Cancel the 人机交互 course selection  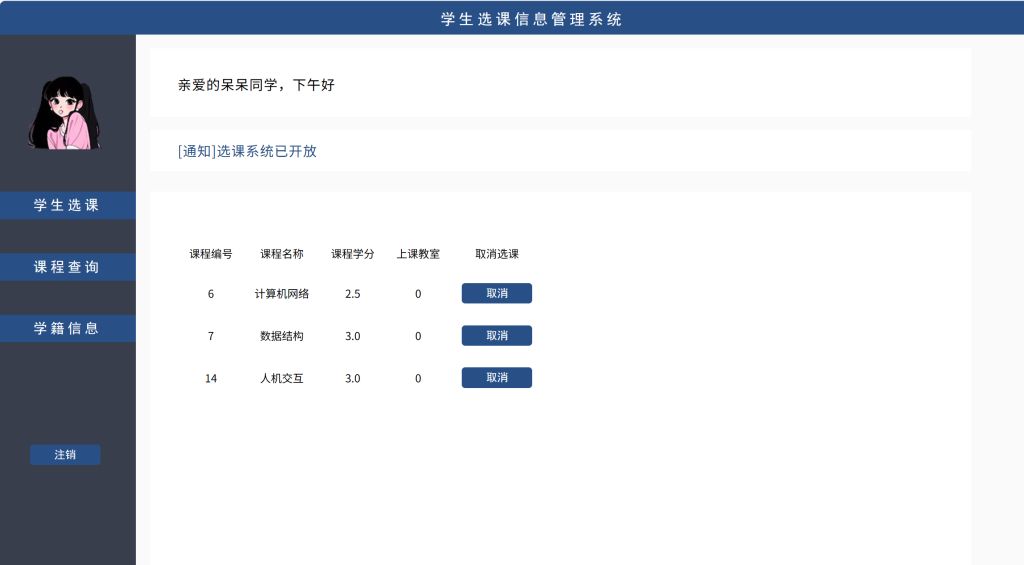497,378
